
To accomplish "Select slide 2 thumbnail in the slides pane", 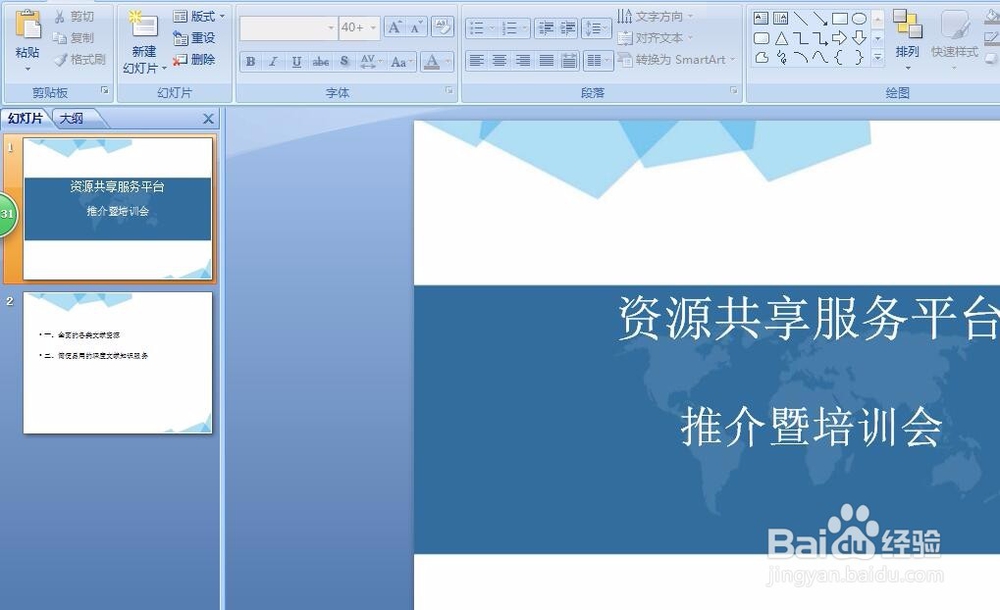I will tap(117, 362).
